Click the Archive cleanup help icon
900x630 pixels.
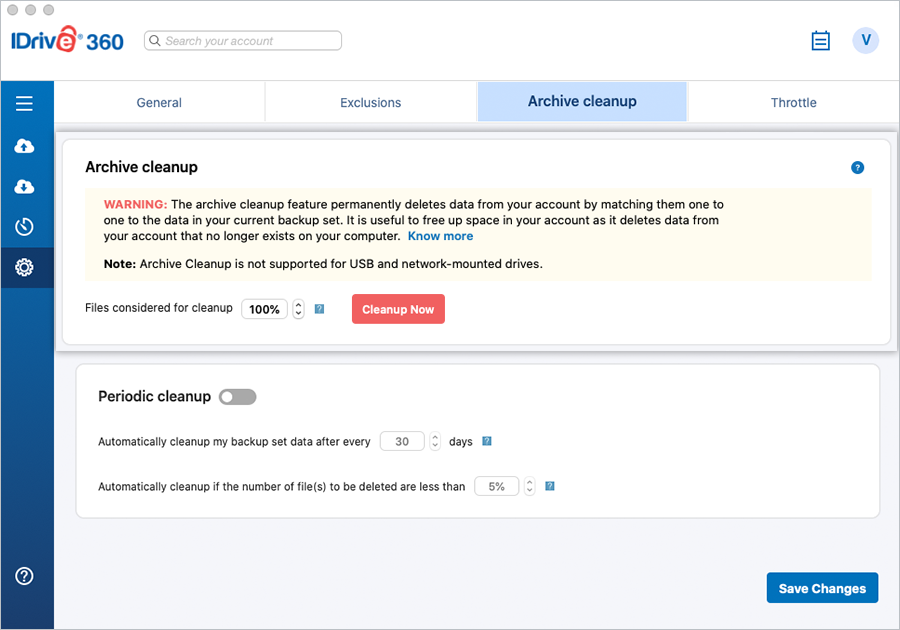click(x=857, y=168)
